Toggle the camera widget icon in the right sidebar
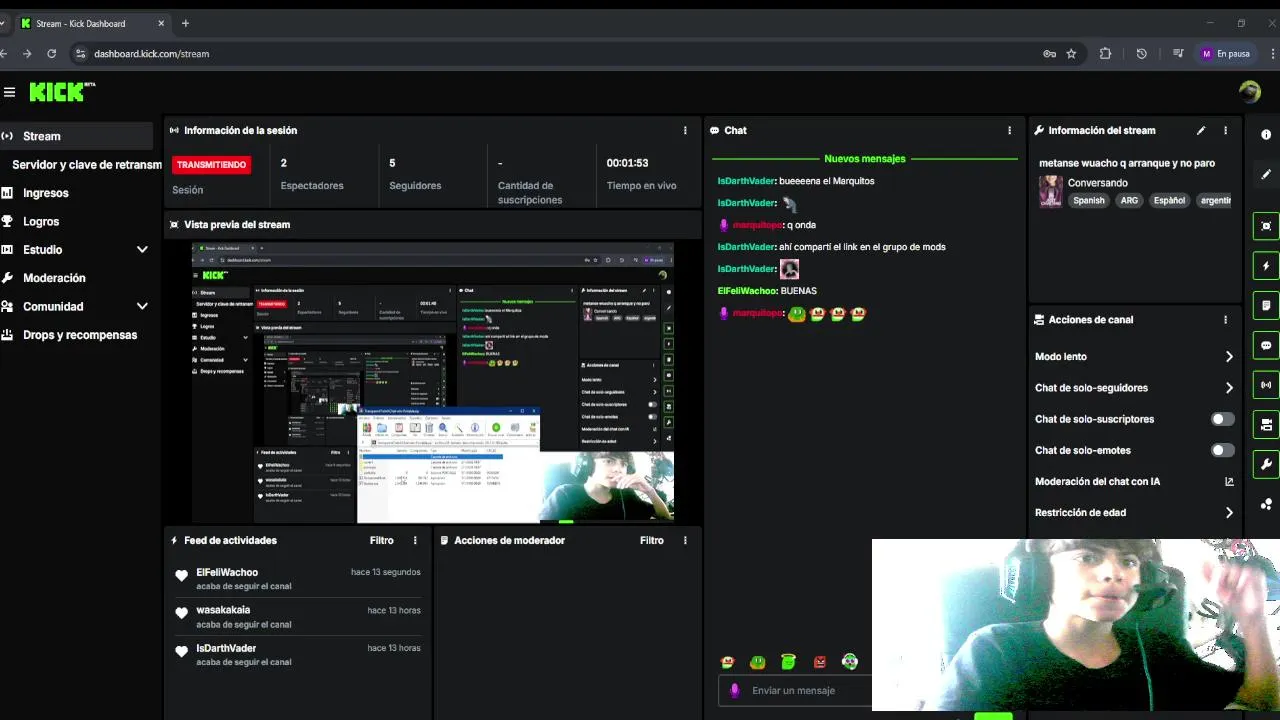The height and width of the screenshot is (720, 1280). pos(1266,424)
